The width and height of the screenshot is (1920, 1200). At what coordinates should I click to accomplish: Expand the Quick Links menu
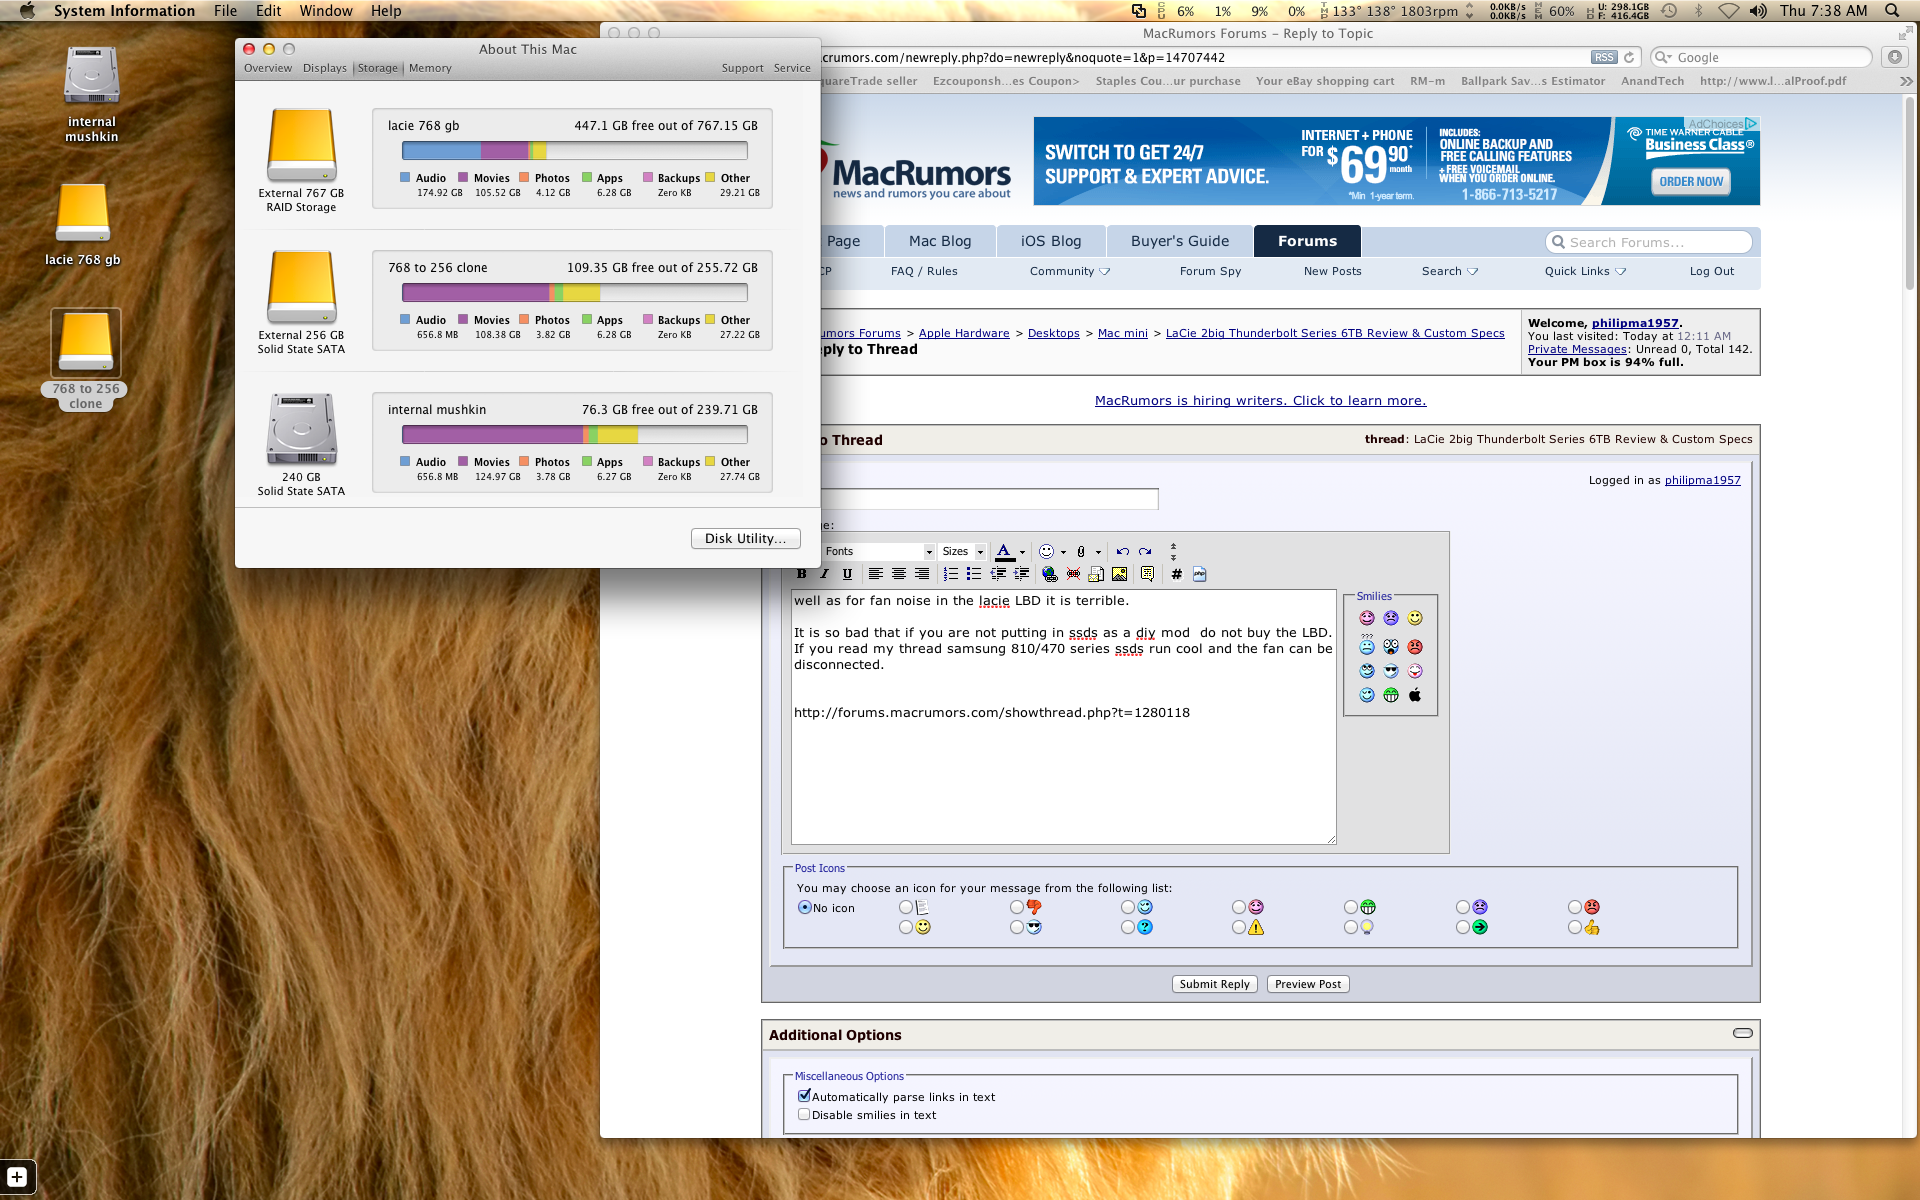click(1584, 271)
